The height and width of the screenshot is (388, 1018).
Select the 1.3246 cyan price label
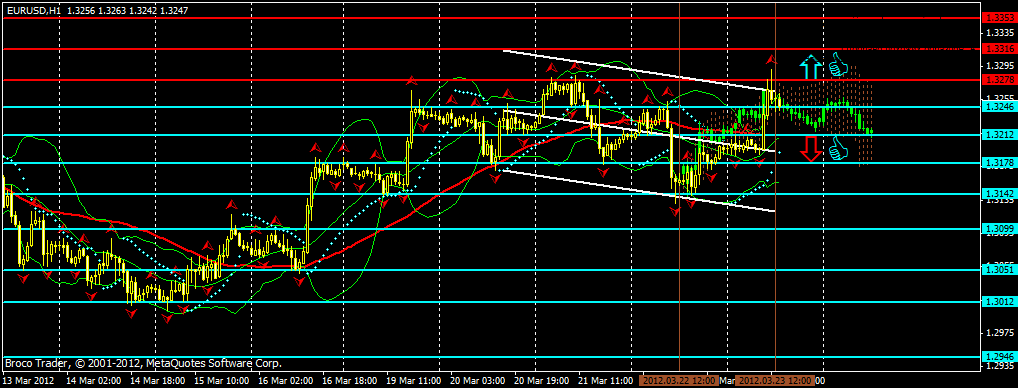[999, 106]
